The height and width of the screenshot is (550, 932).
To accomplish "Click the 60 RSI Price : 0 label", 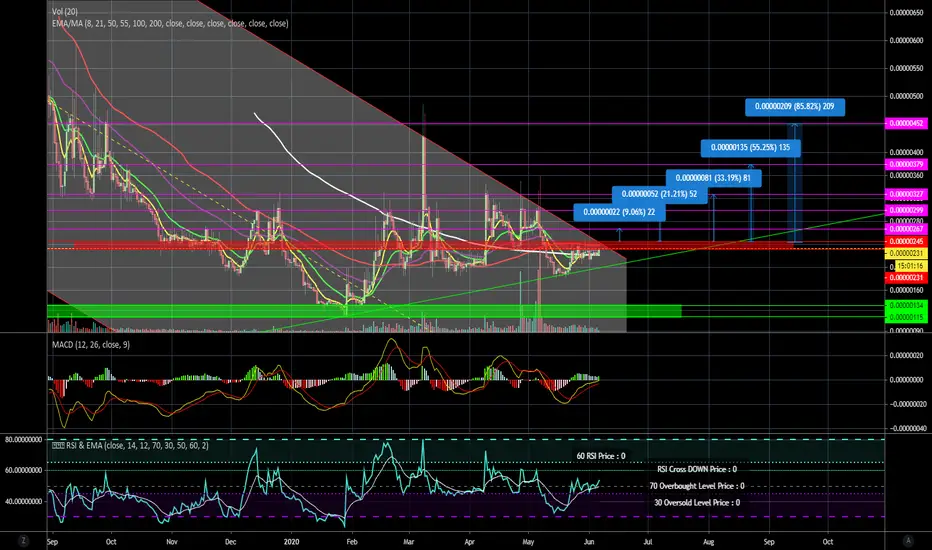I will [x=601, y=456].
